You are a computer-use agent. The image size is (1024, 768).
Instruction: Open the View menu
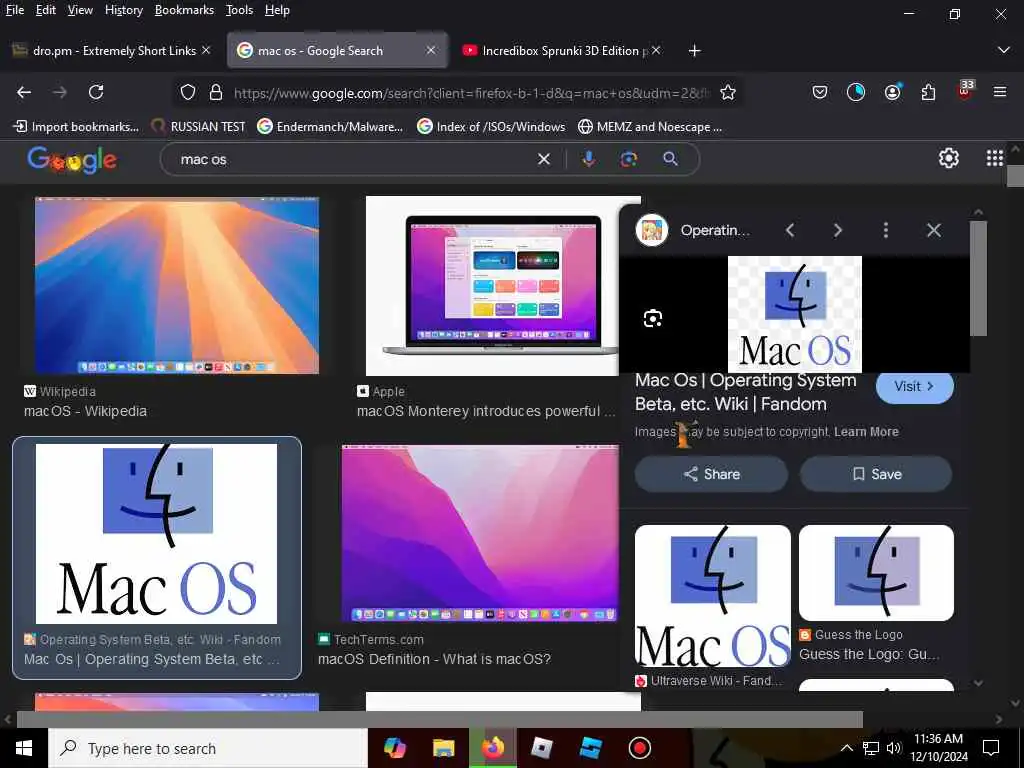[80, 10]
